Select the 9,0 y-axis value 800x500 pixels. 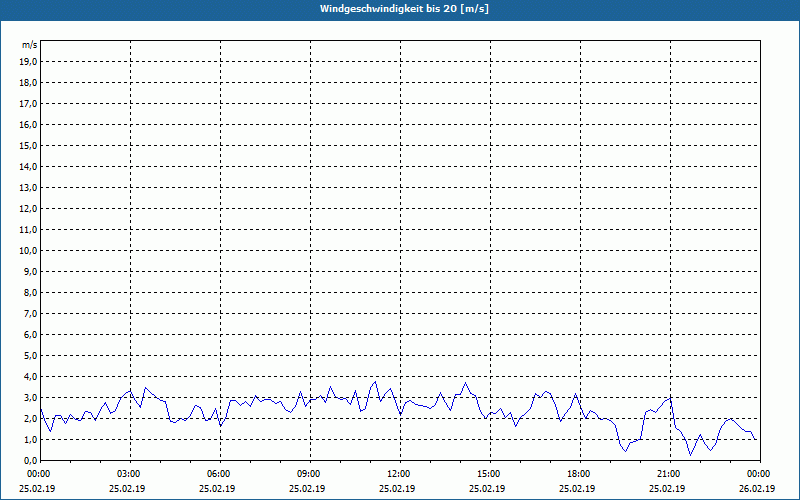pyautogui.click(x=30, y=271)
